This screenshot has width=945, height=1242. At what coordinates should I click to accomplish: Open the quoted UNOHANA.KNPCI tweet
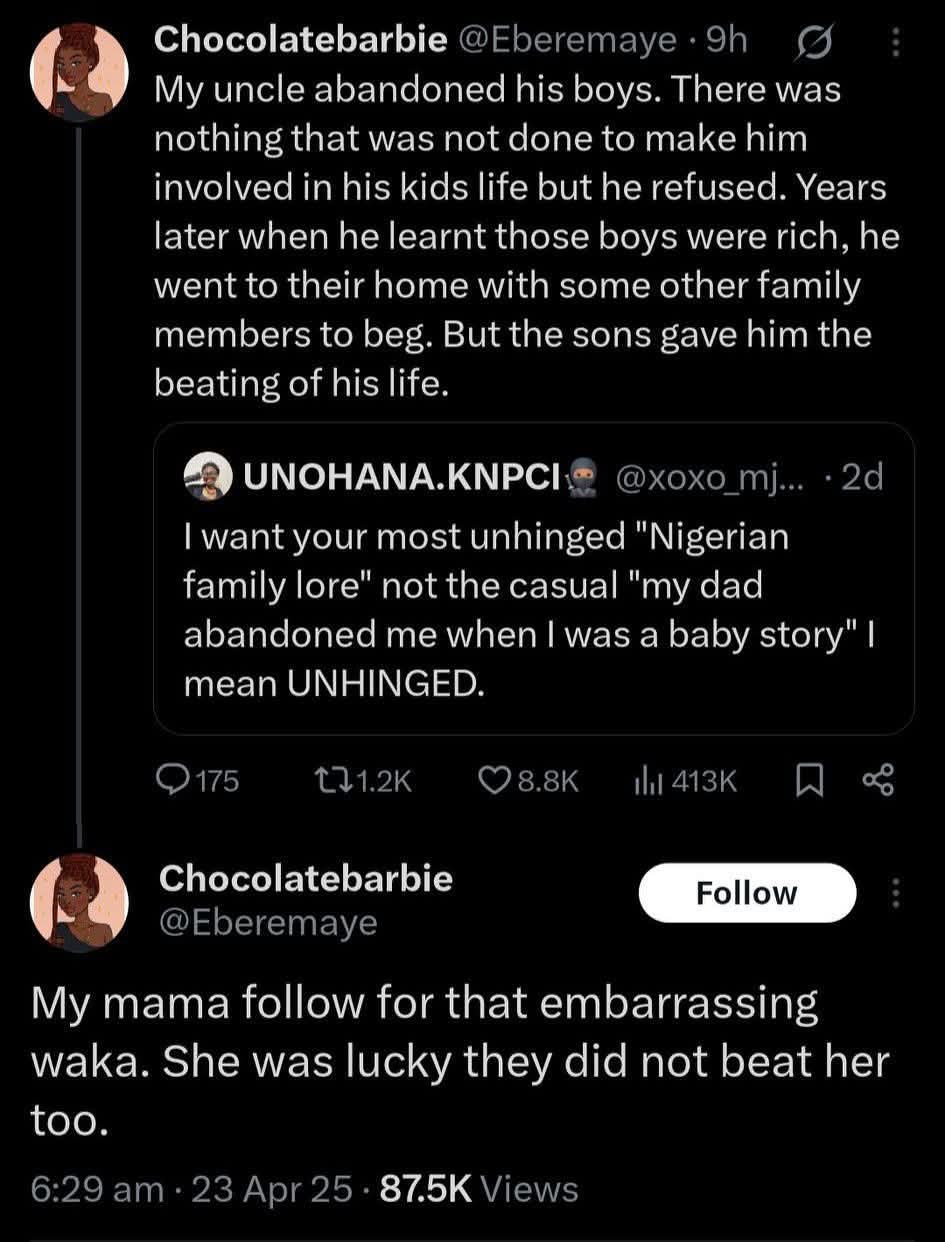pos(533,610)
